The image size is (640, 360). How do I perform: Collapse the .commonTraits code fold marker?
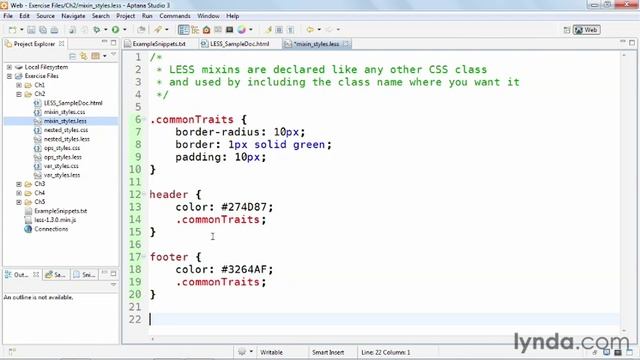(144, 119)
